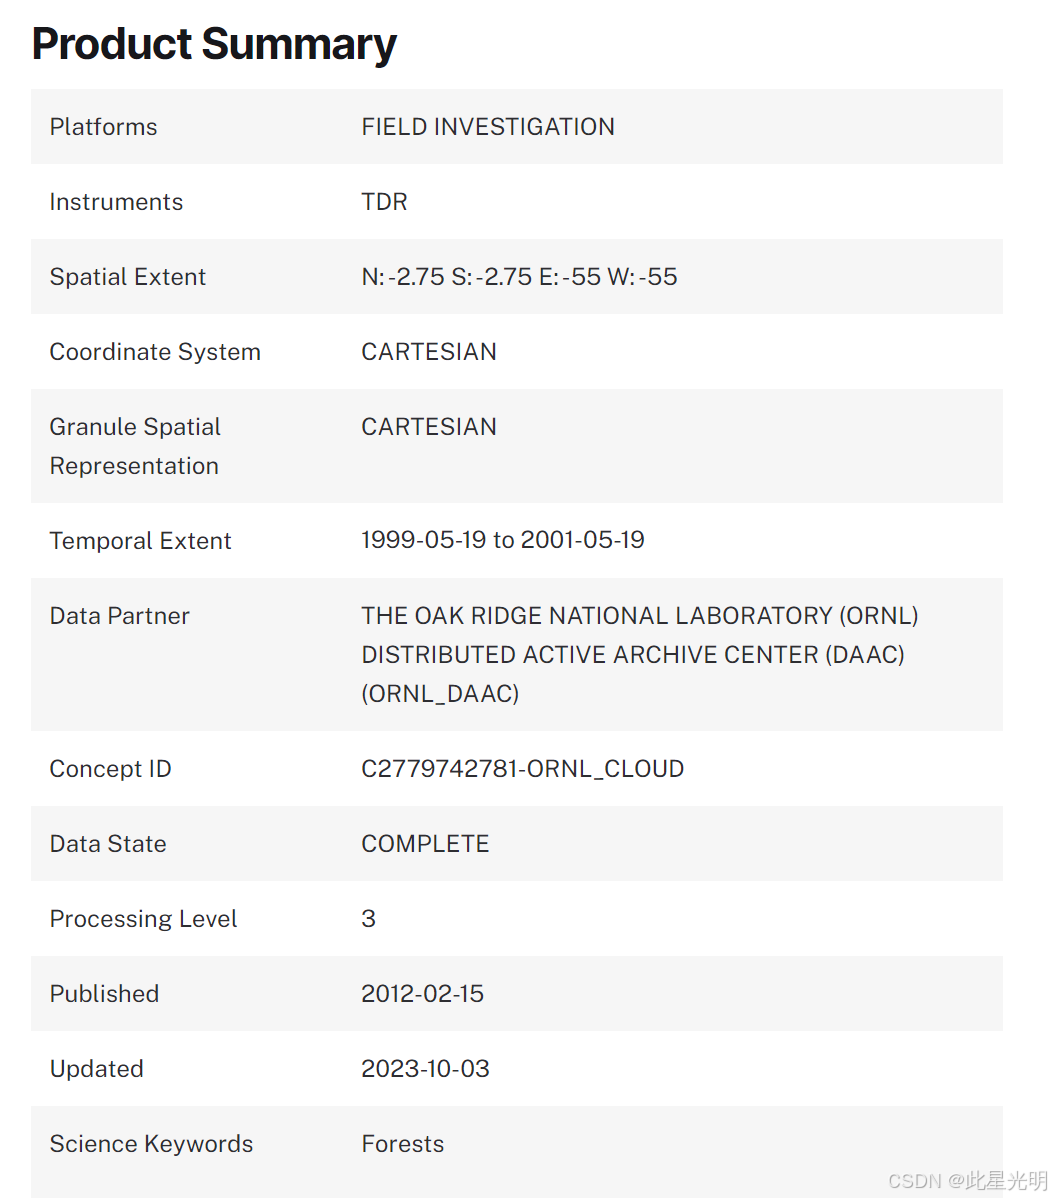The image size is (1052, 1198).
Task: Click the Spatial Extent coordinates value
Action: 519,277
